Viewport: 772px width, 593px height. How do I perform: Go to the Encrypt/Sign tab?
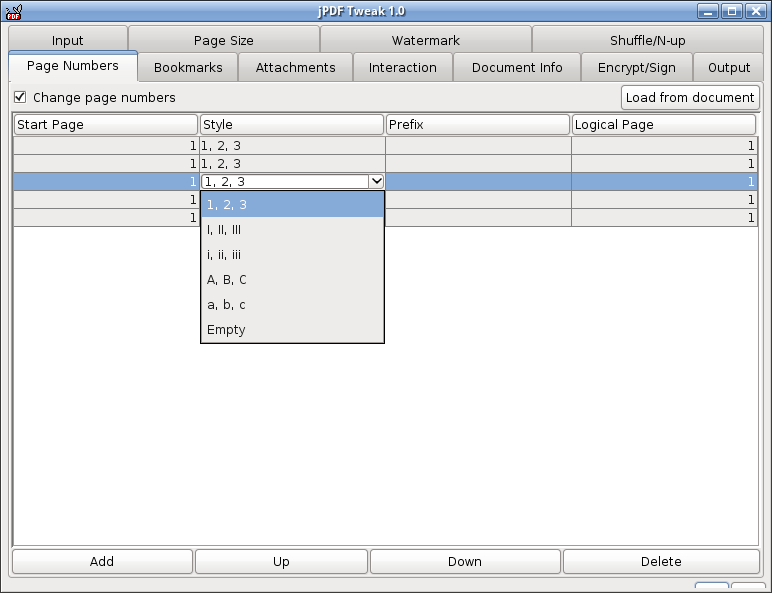click(637, 67)
